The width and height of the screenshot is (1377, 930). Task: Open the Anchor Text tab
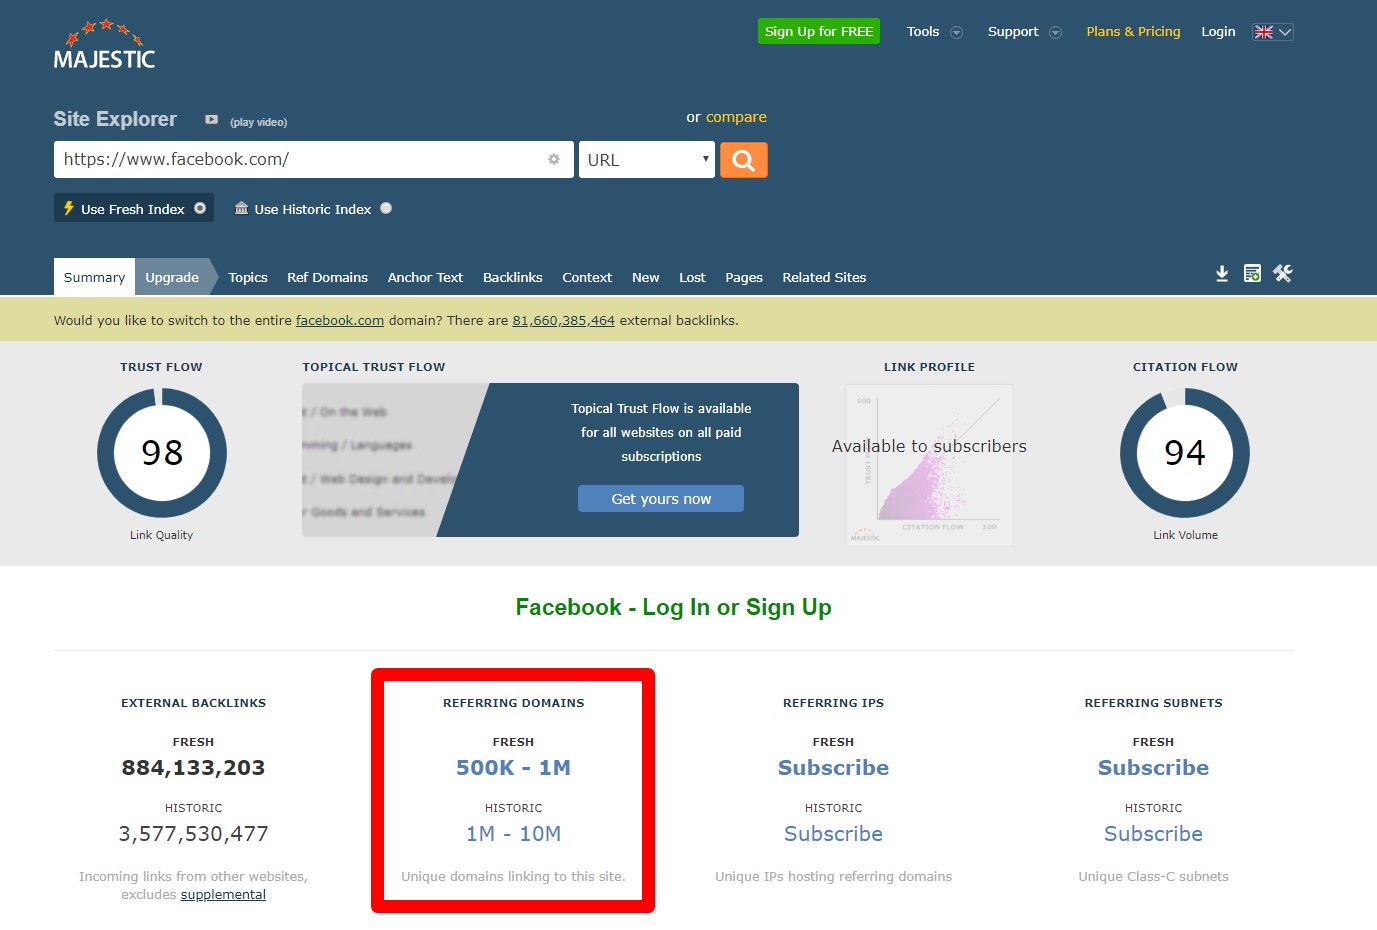click(425, 277)
